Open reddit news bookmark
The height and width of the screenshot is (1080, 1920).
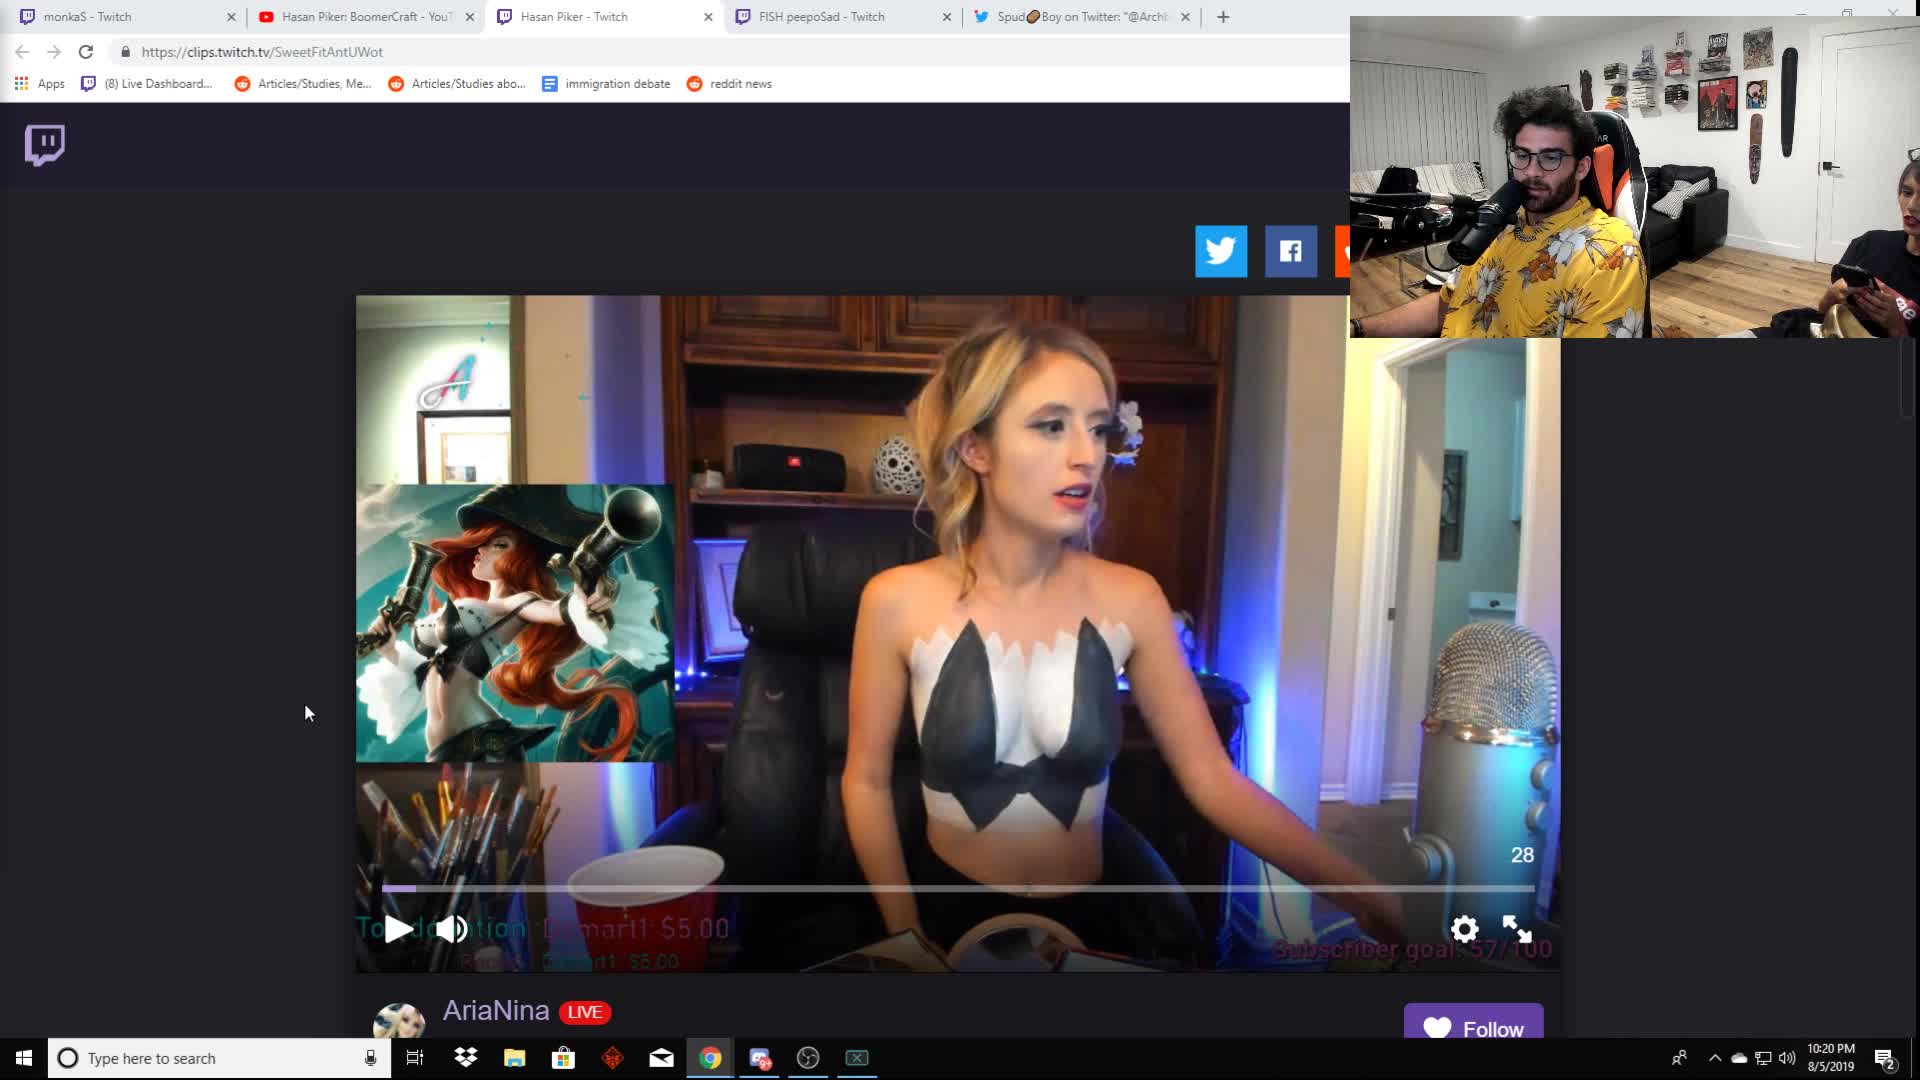tap(730, 84)
